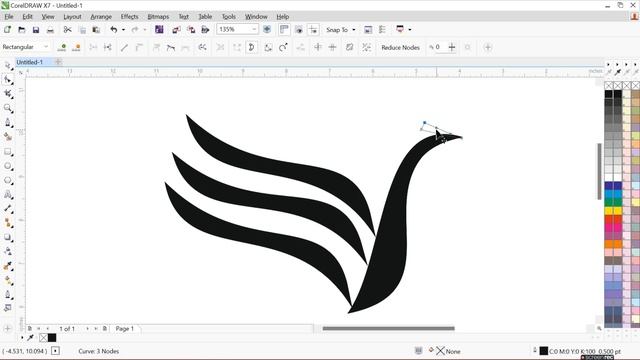Toggle Close curve option
This screenshot has width=640, height=360.
[252, 47]
